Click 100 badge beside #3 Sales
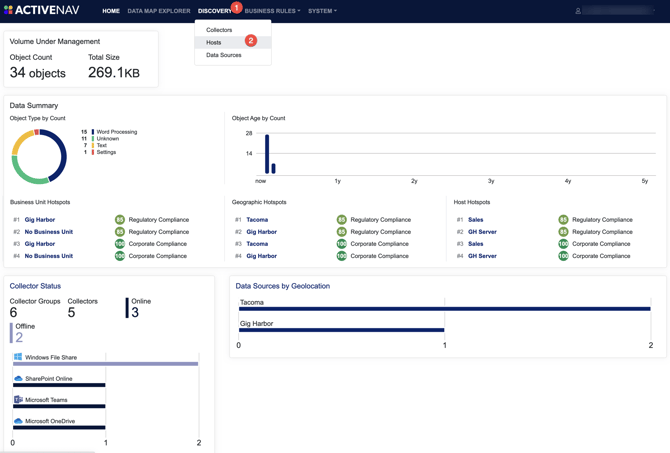The width and height of the screenshot is (670, 453). pos(563,244)
